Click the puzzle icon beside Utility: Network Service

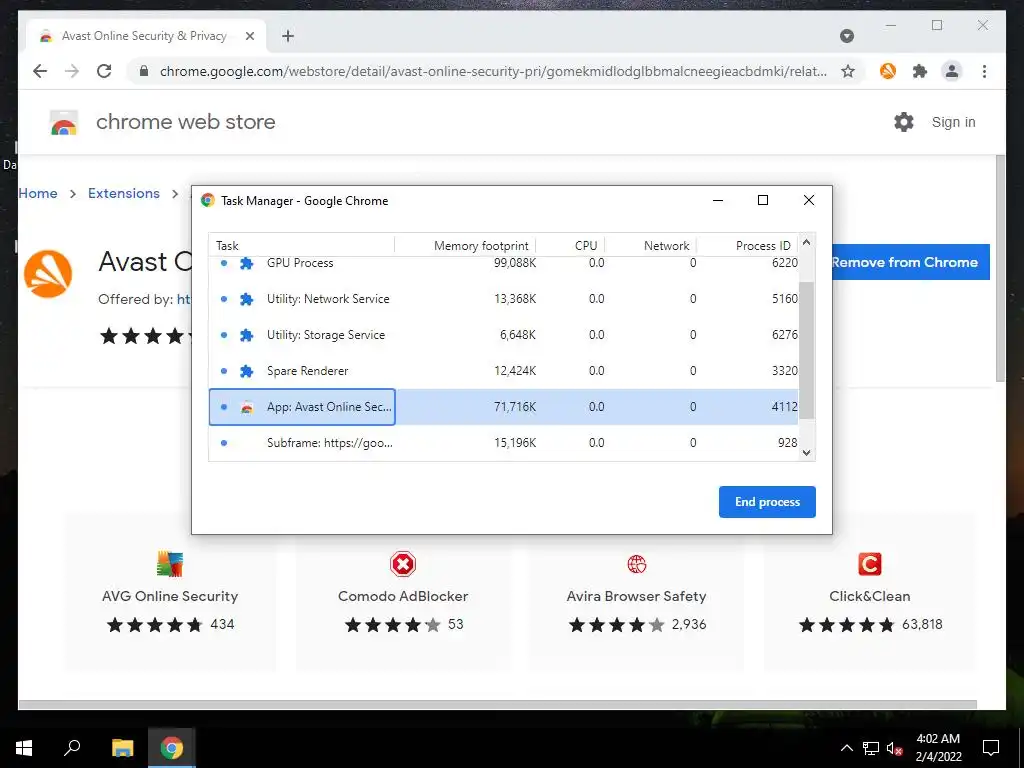246,299
